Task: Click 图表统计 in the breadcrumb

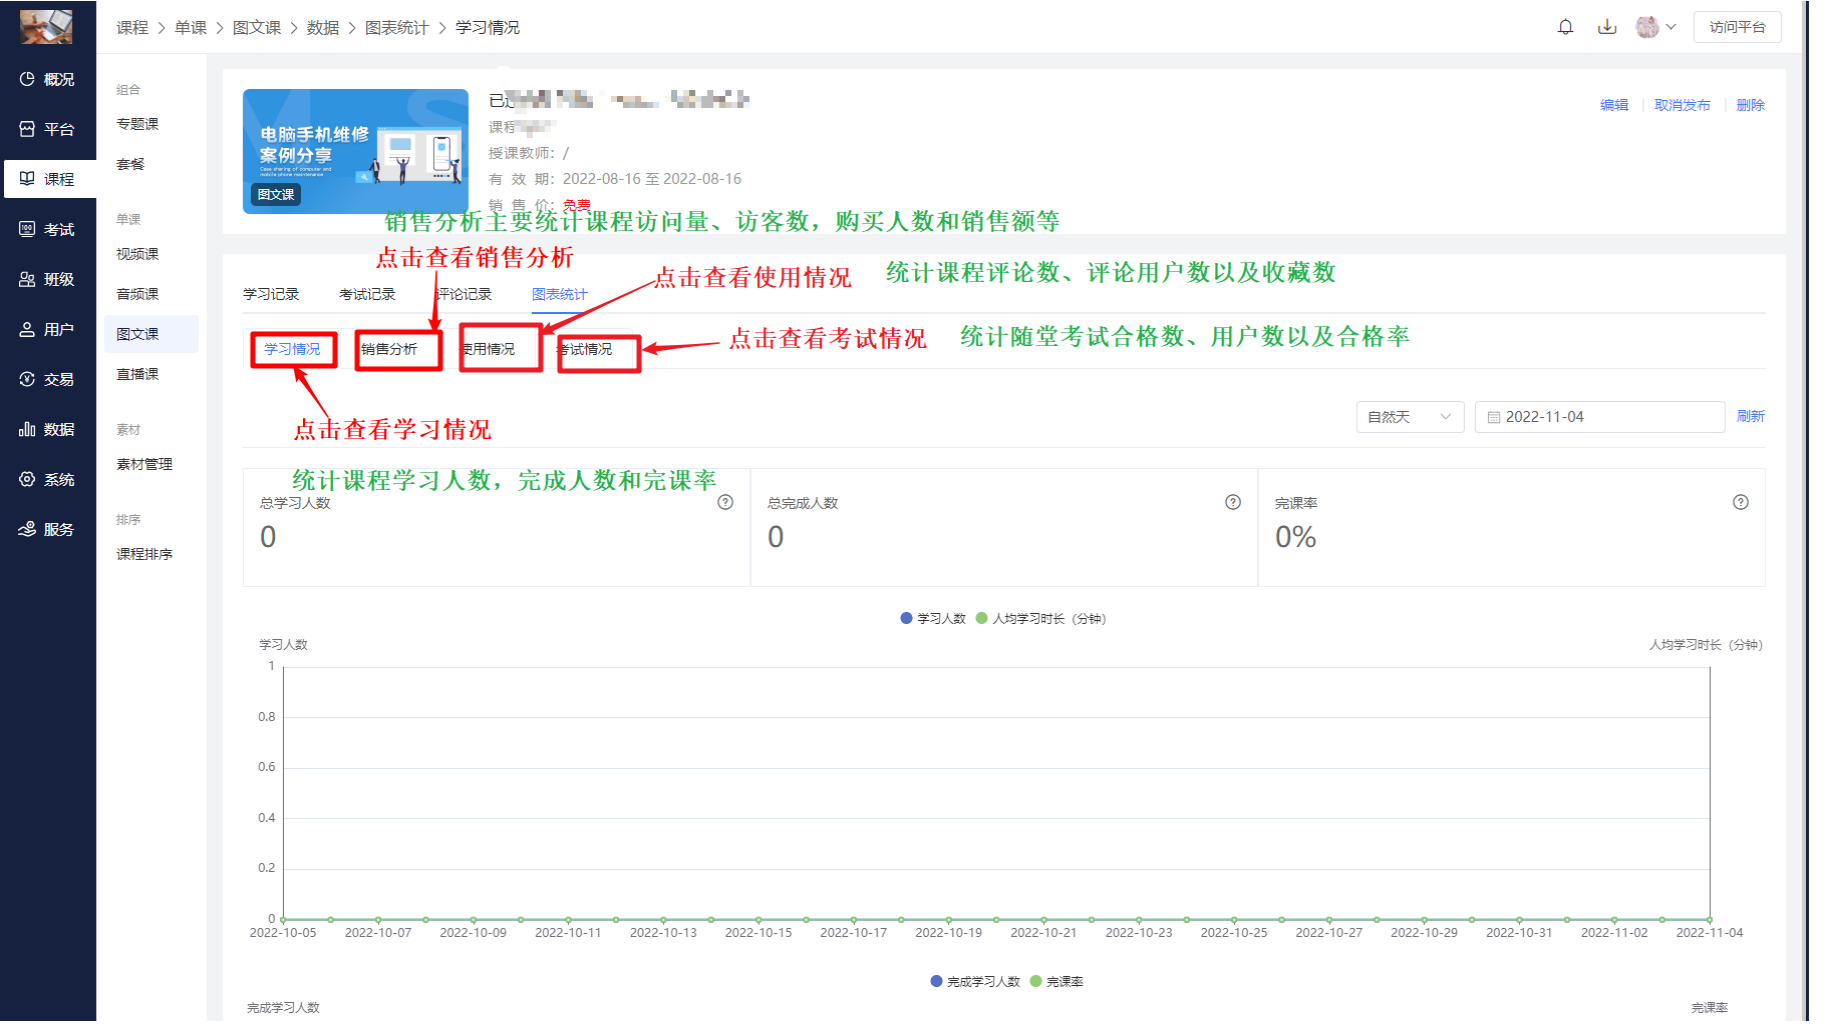Action: [397, 28]
